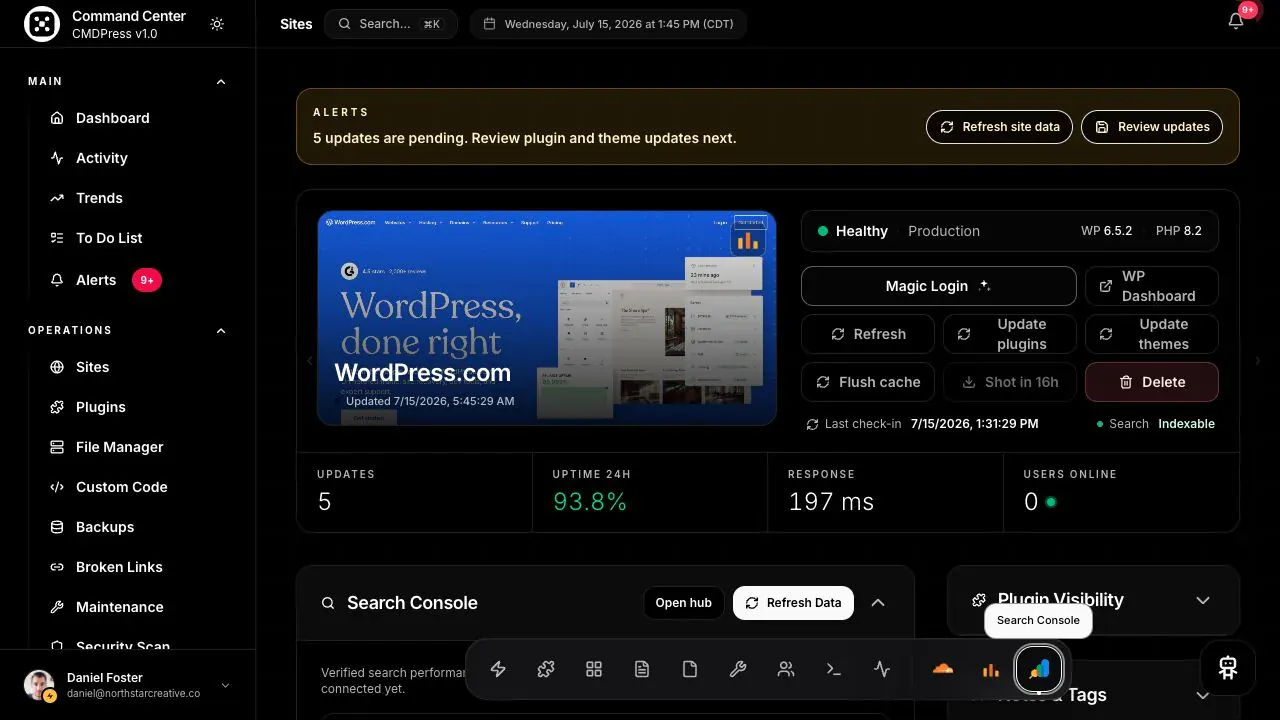Click Flush cache button
This screenshot has height=720, width=1280.
(868, 382)
